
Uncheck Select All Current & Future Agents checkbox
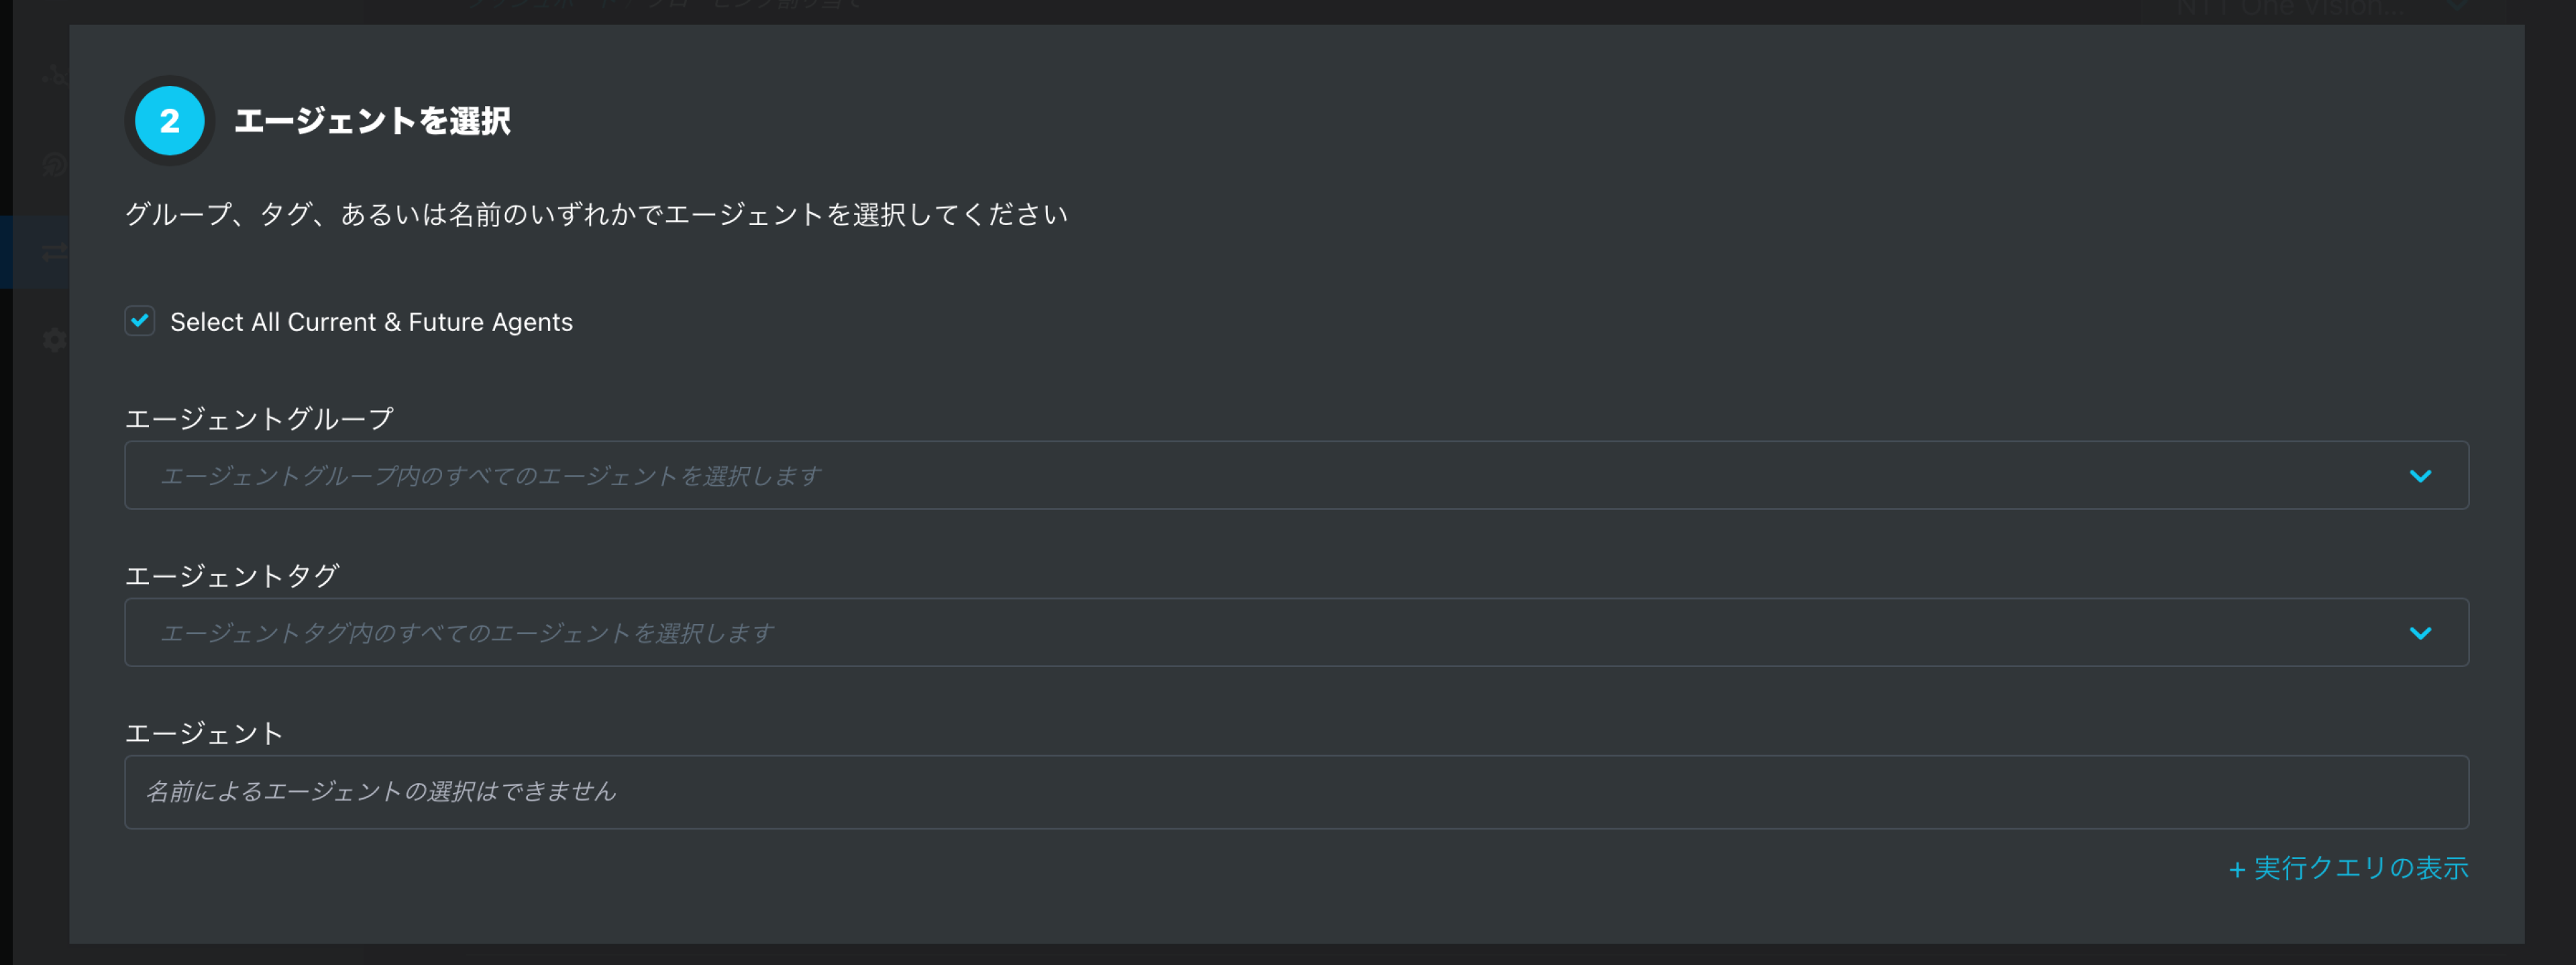pos(140,321)
